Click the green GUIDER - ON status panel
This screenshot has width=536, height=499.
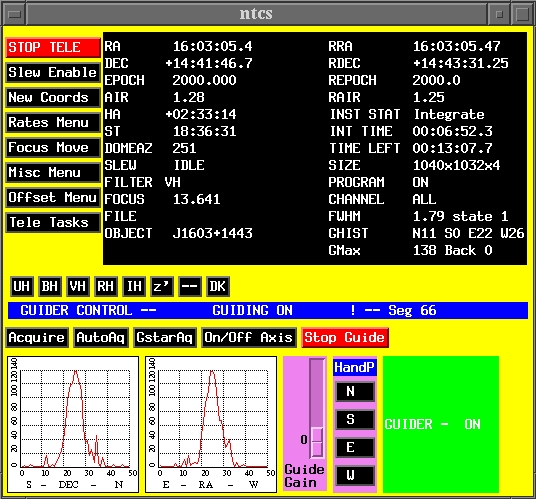pyautogui.click(x=441, y=424)
